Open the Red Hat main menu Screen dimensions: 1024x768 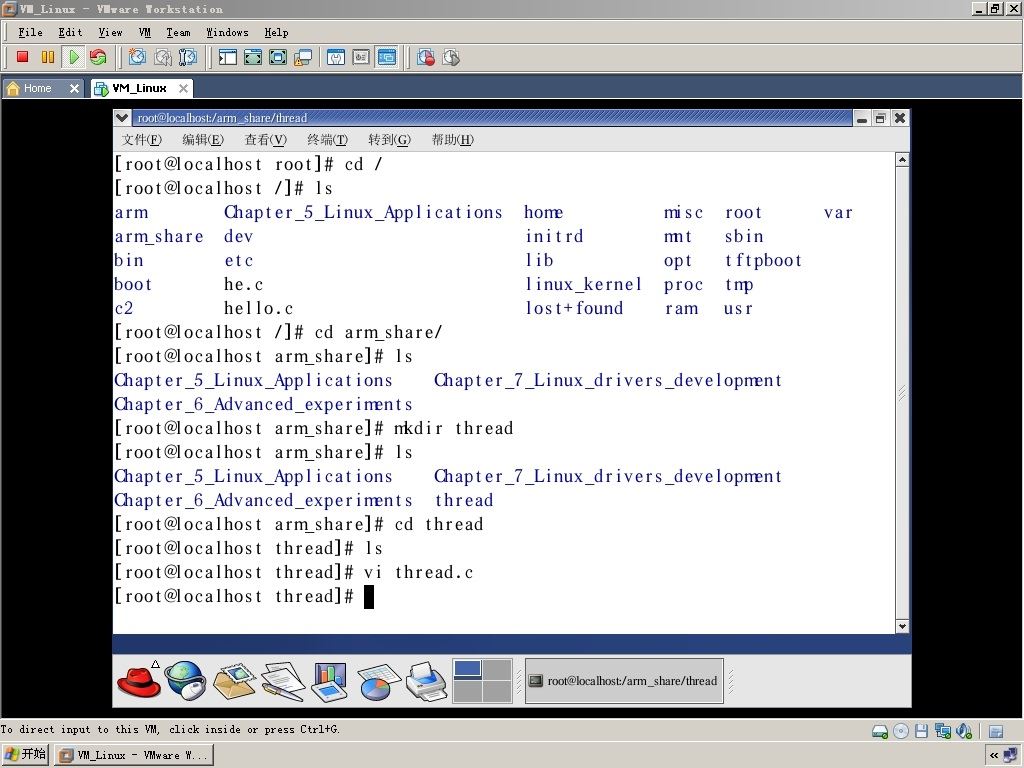tap(139, 681)
